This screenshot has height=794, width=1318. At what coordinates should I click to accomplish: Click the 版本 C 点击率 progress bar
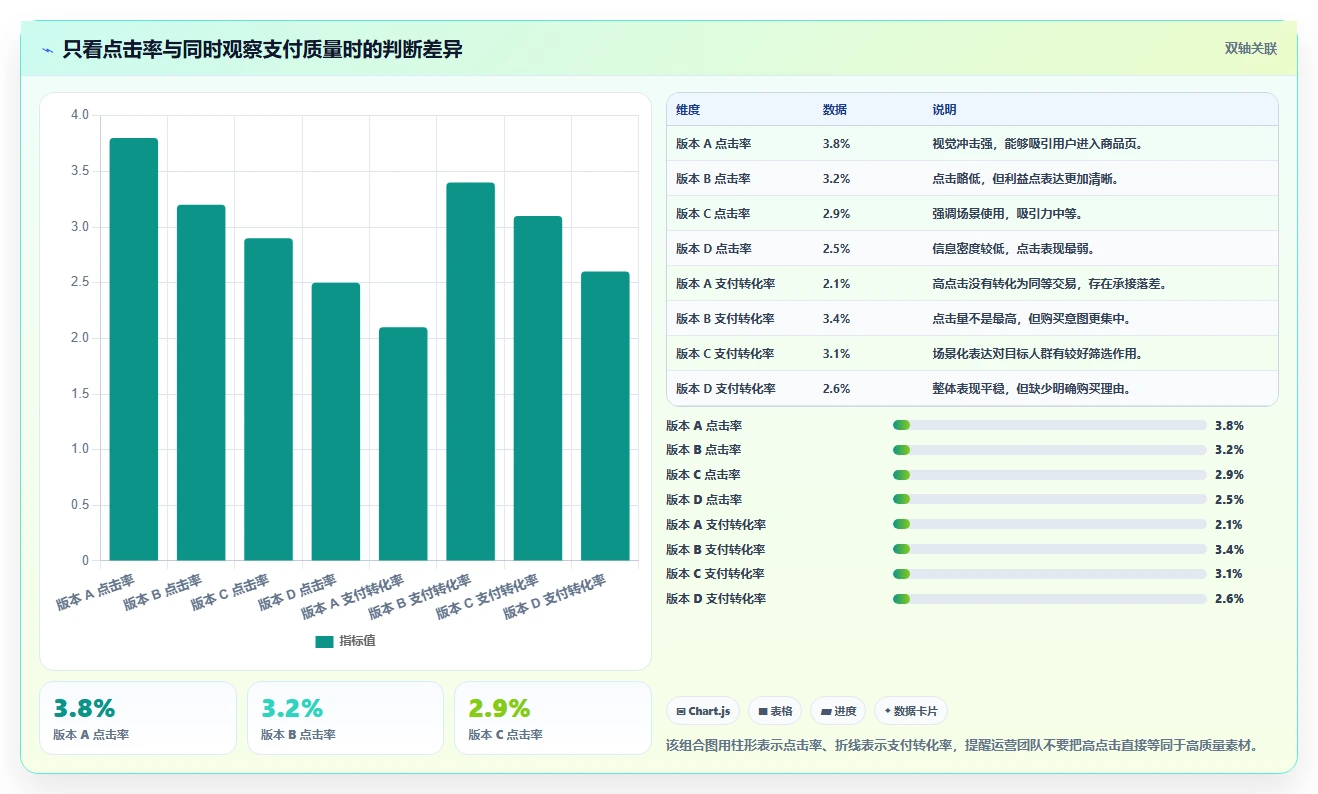[1050, 475]
